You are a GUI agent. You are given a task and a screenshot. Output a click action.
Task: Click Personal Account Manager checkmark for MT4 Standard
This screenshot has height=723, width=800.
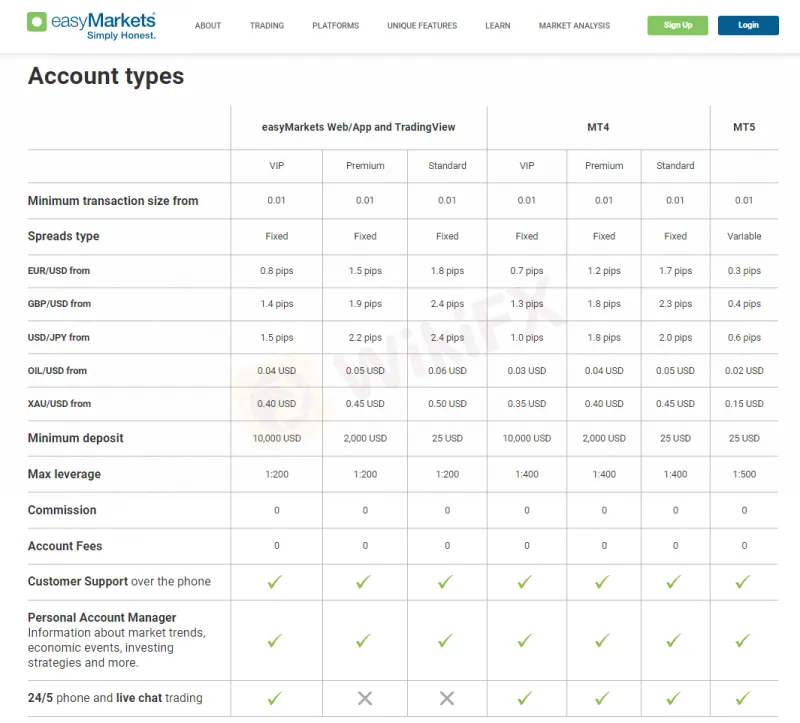coord(673,640)
